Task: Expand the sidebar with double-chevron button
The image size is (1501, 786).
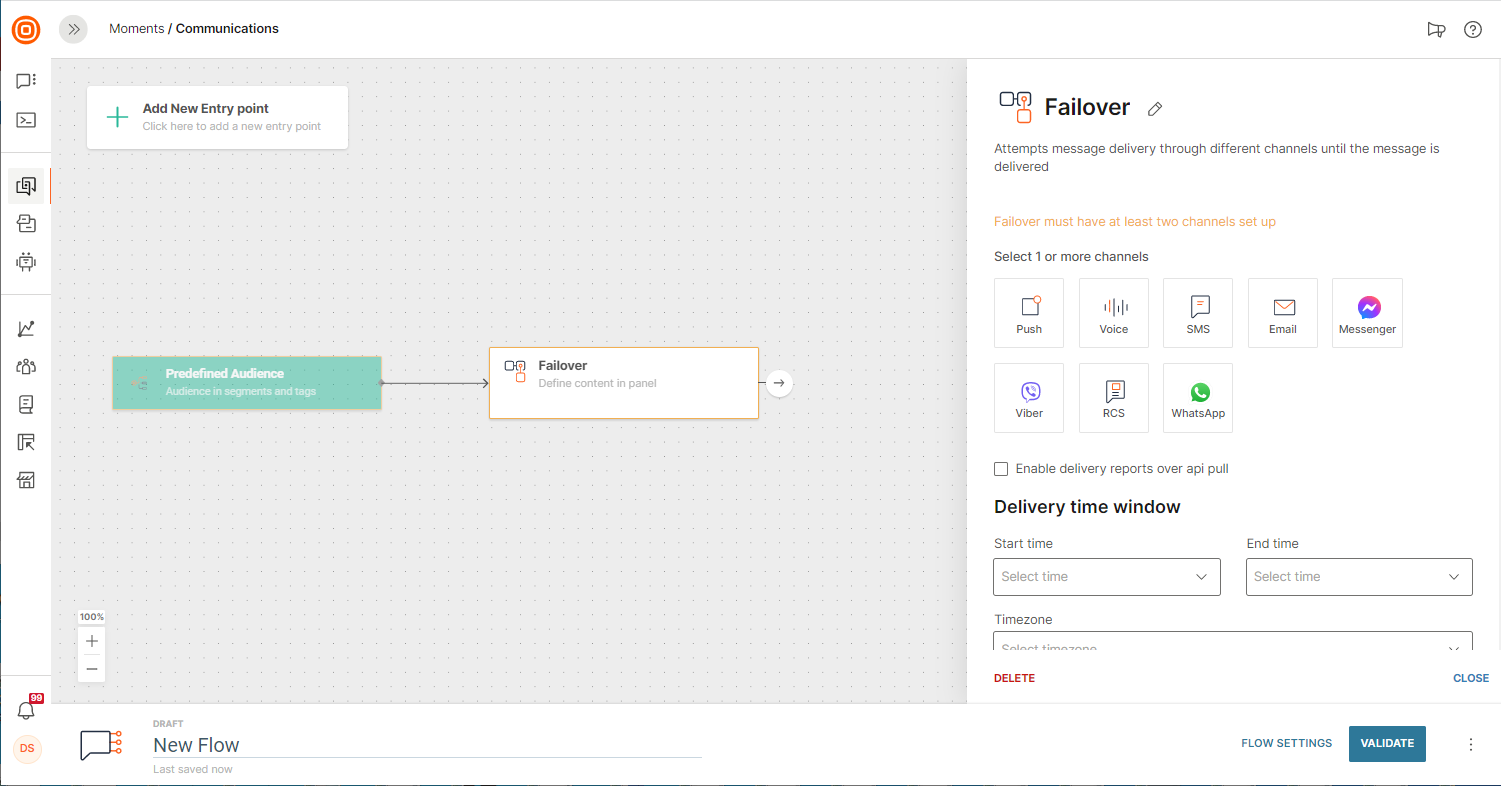Action: pyautogui.click(x=73, y=29)
